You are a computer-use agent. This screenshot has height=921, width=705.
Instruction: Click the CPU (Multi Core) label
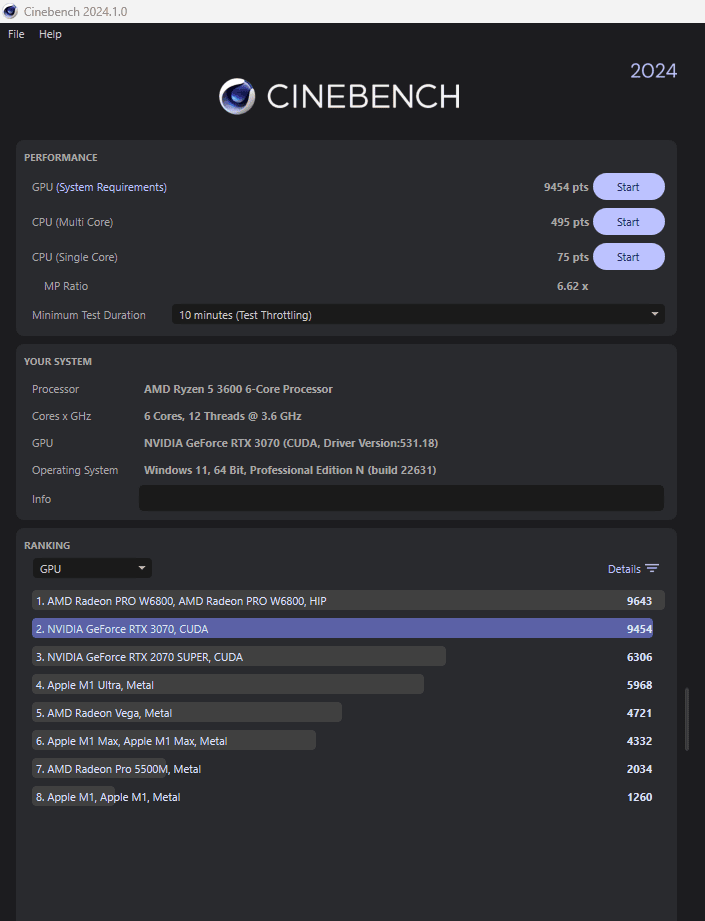(x=72, y=222)
